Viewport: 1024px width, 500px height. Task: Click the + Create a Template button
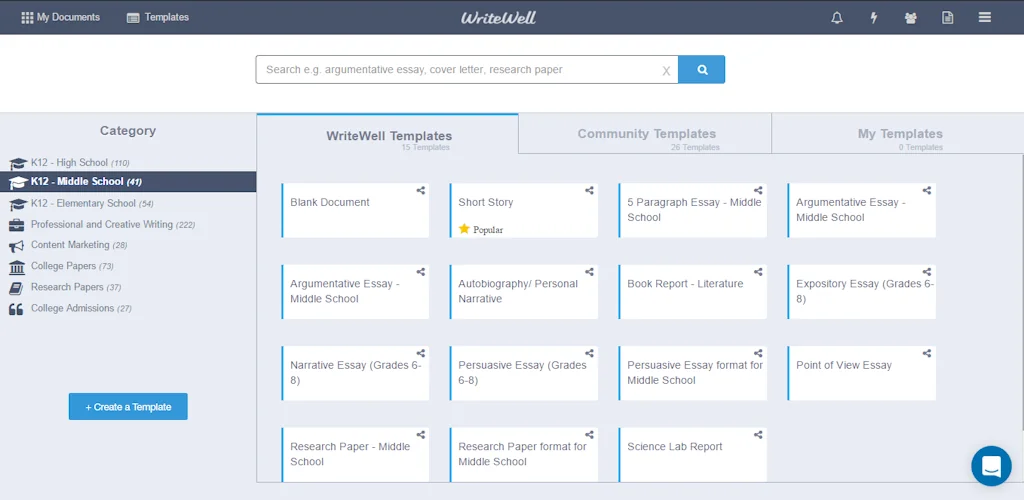click(128, 407)
